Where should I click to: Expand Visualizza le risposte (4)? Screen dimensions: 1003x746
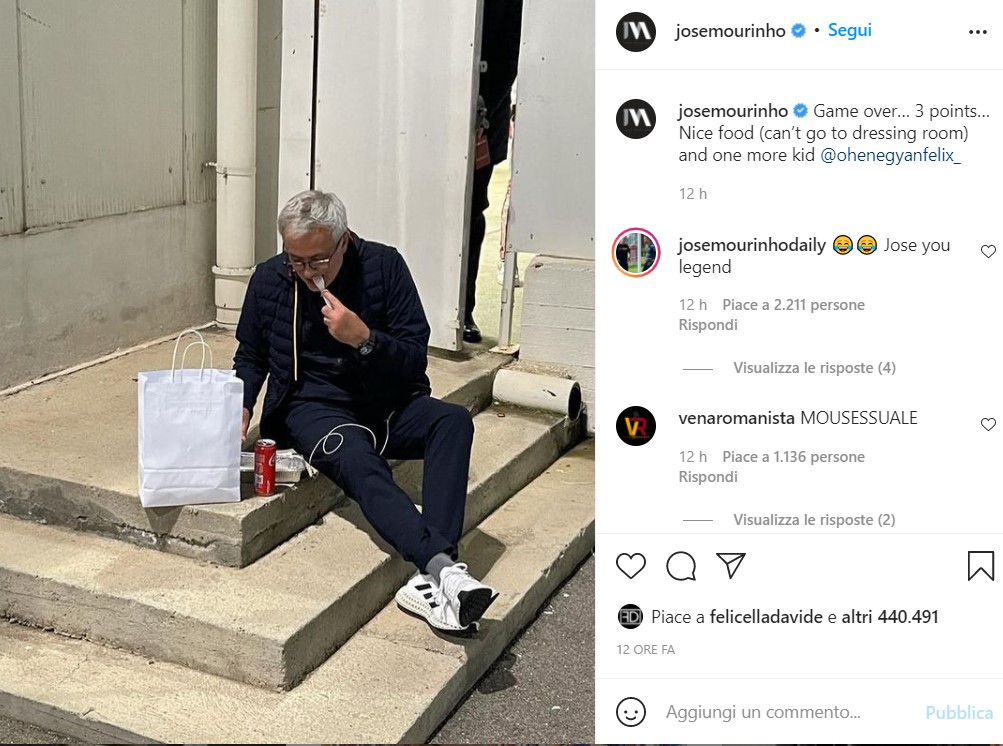(814, 368)
